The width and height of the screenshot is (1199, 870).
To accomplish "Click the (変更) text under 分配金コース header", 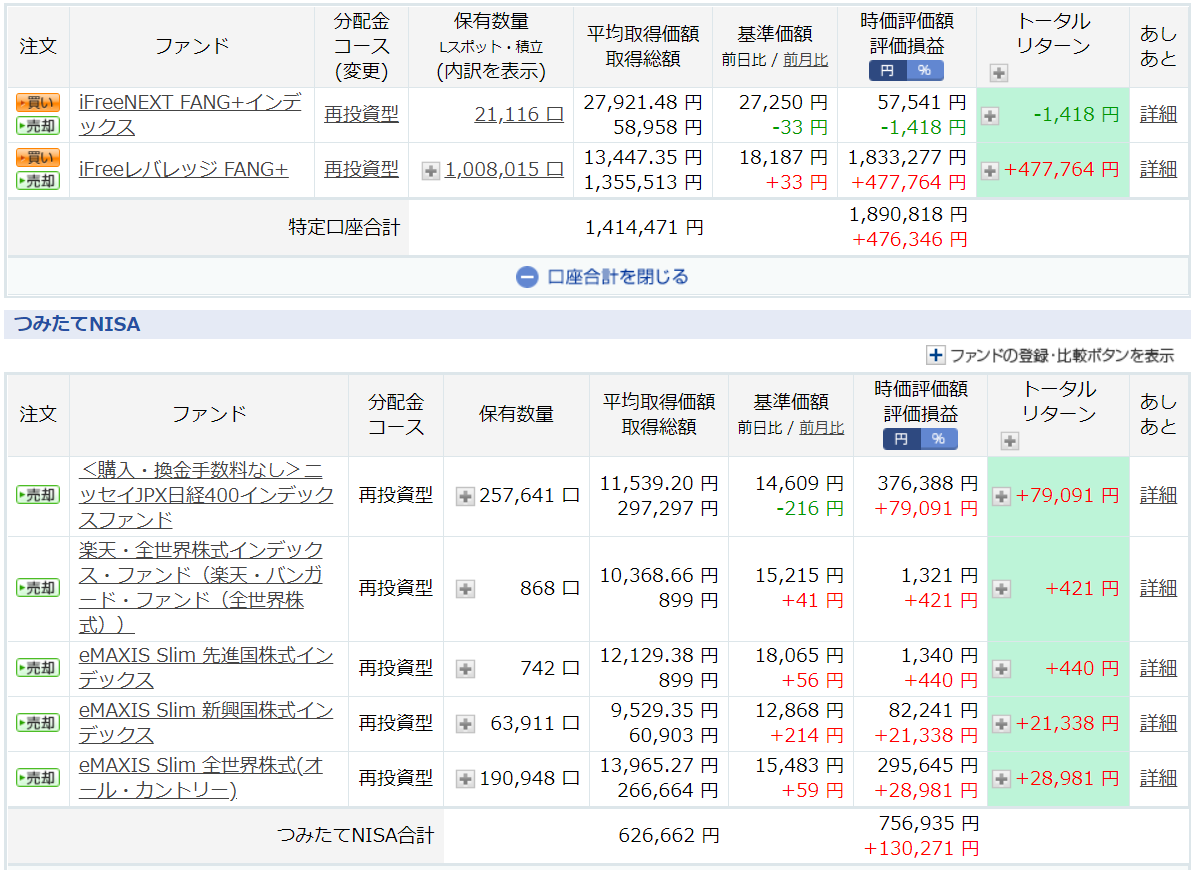I will [x=361, y=71].
